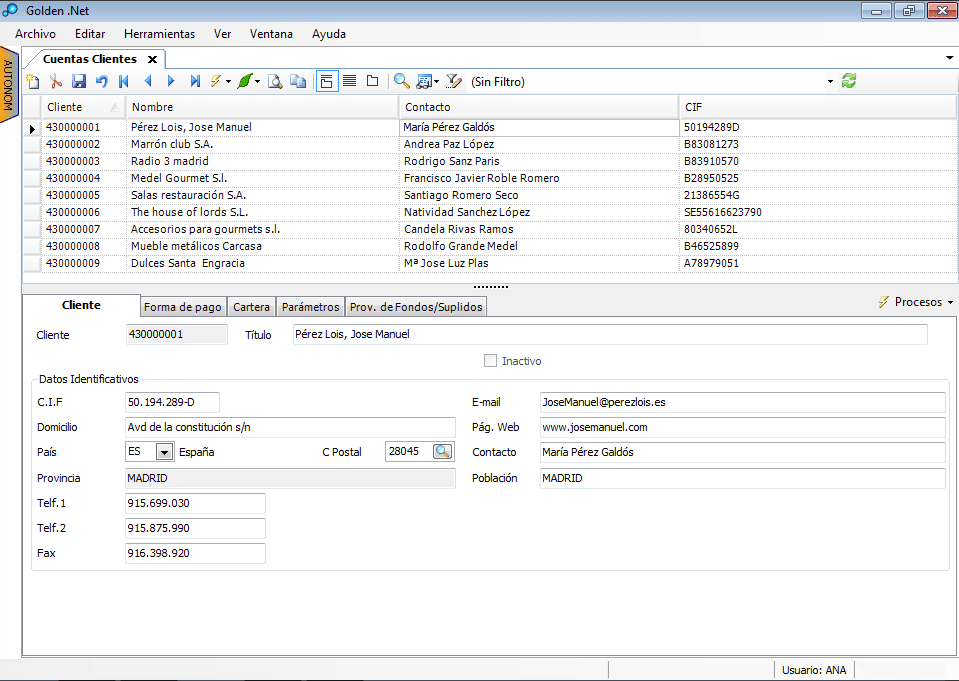The width and height of the screenshot is (959, 681).
Task: Open the magnifying glass search tool
Action: pyautogui.click(x=401, y=82)
